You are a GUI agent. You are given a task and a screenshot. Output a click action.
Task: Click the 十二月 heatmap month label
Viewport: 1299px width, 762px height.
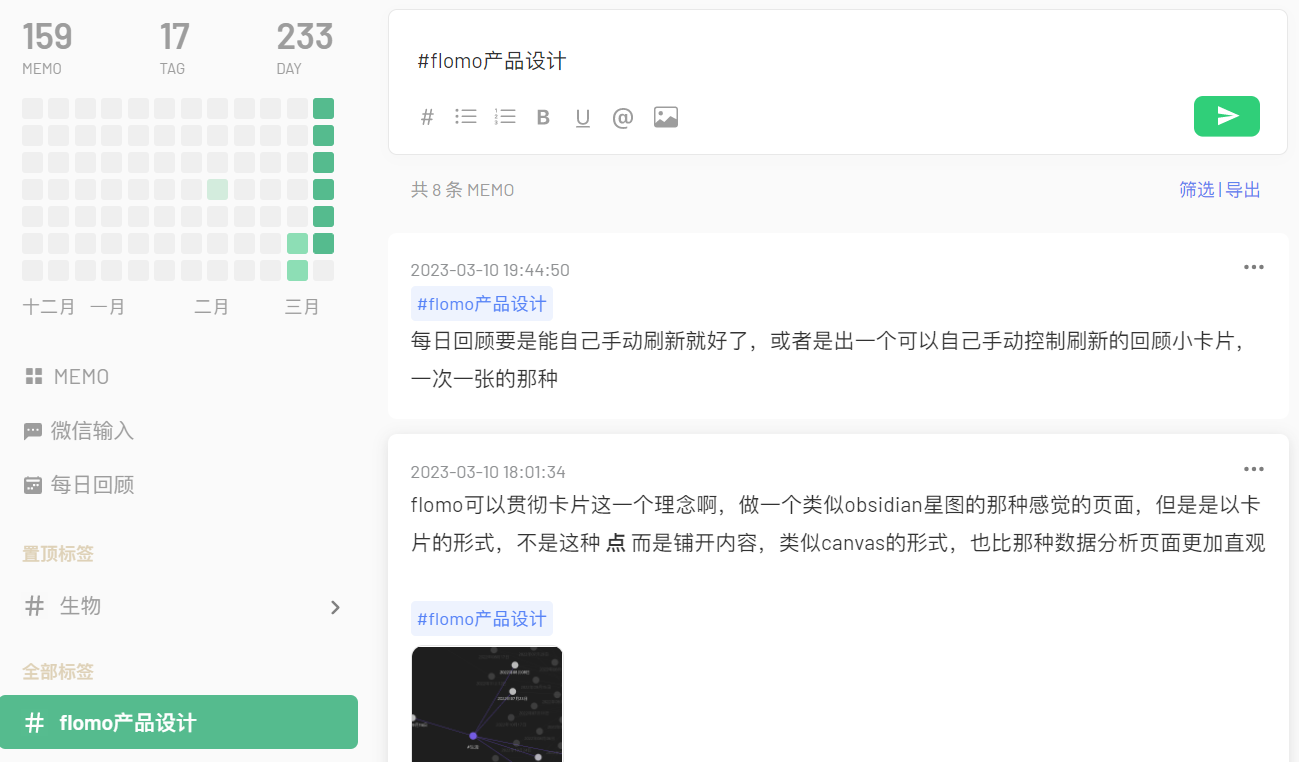pos(49,307)
